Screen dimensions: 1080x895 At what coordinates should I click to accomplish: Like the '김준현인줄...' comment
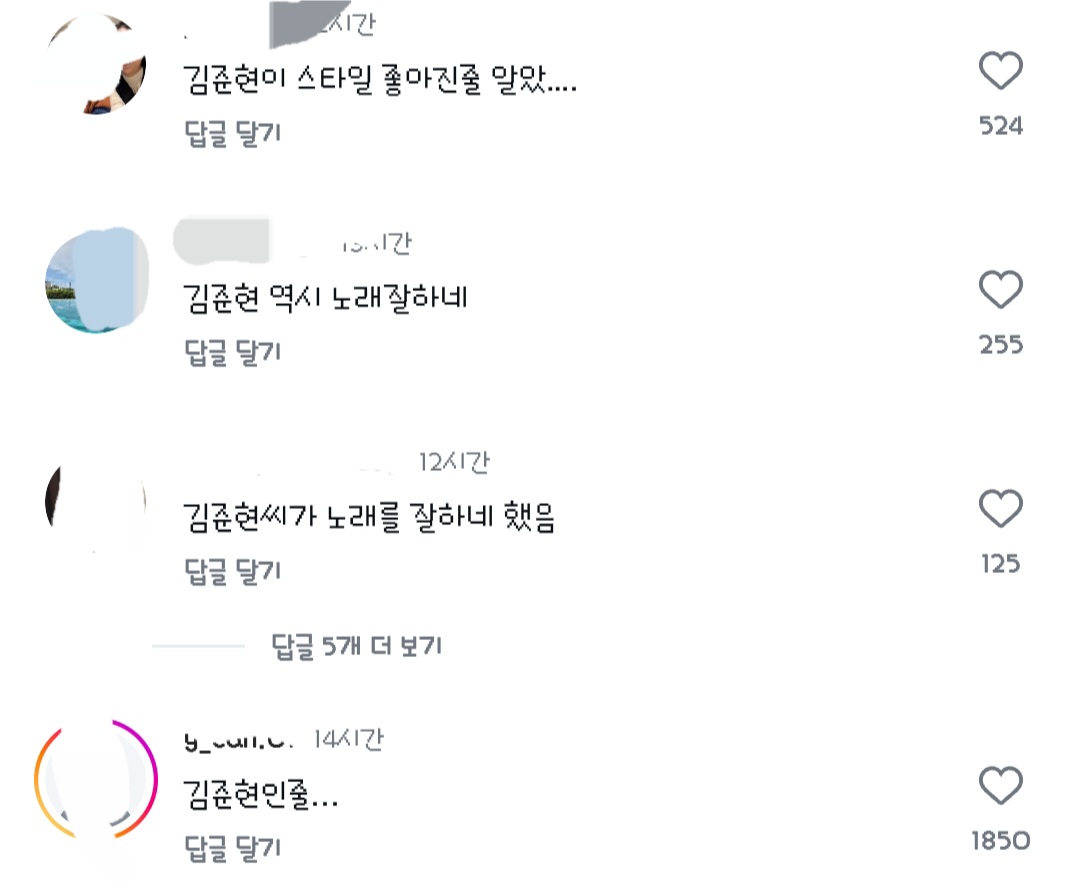click(x=1000, y=786)
